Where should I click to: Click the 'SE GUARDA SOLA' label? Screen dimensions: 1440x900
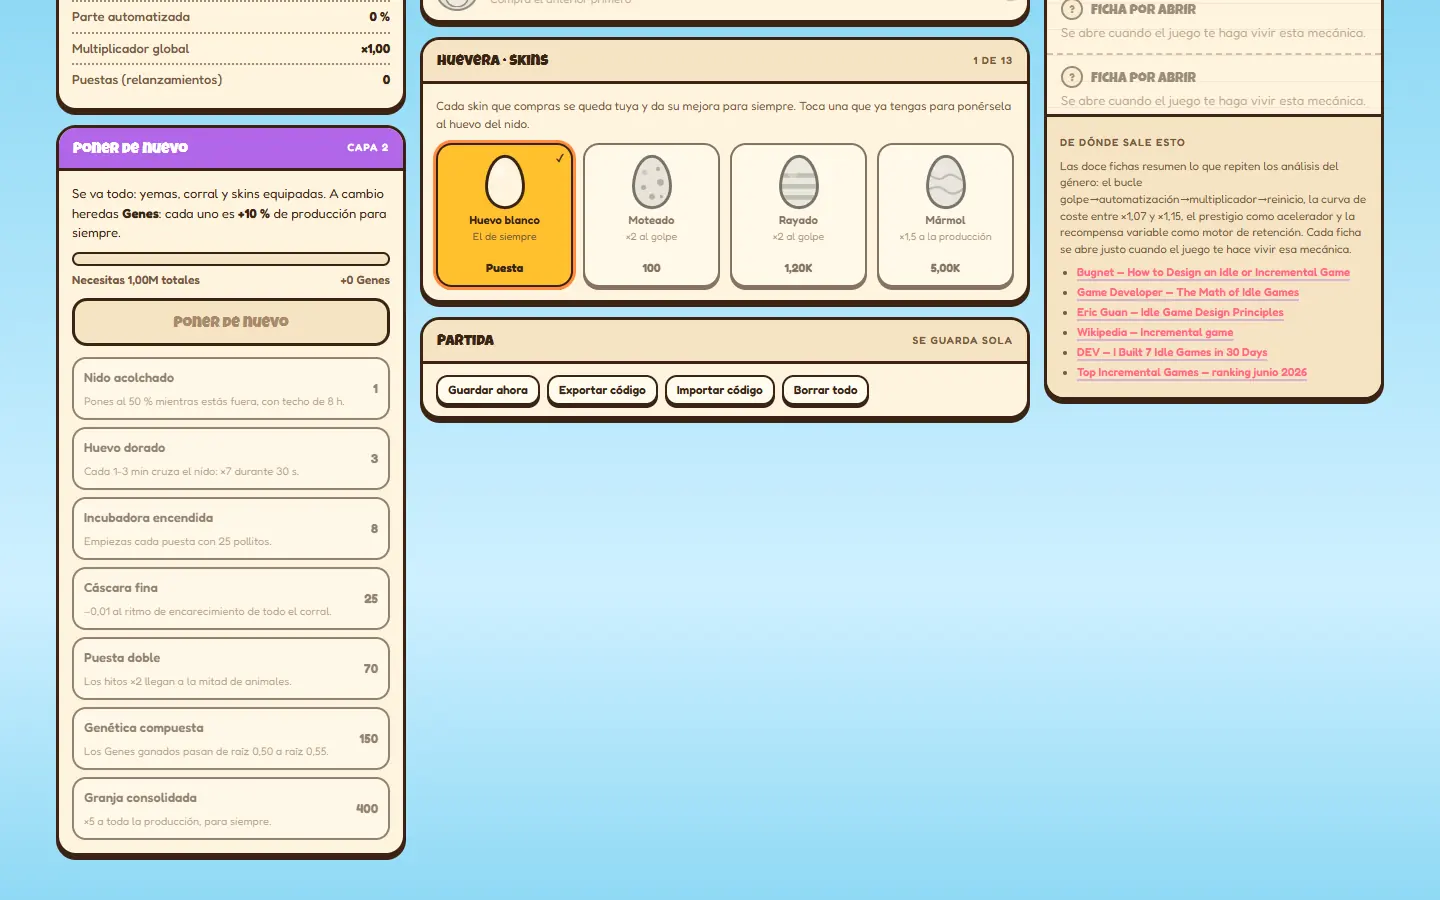[962, 340]
